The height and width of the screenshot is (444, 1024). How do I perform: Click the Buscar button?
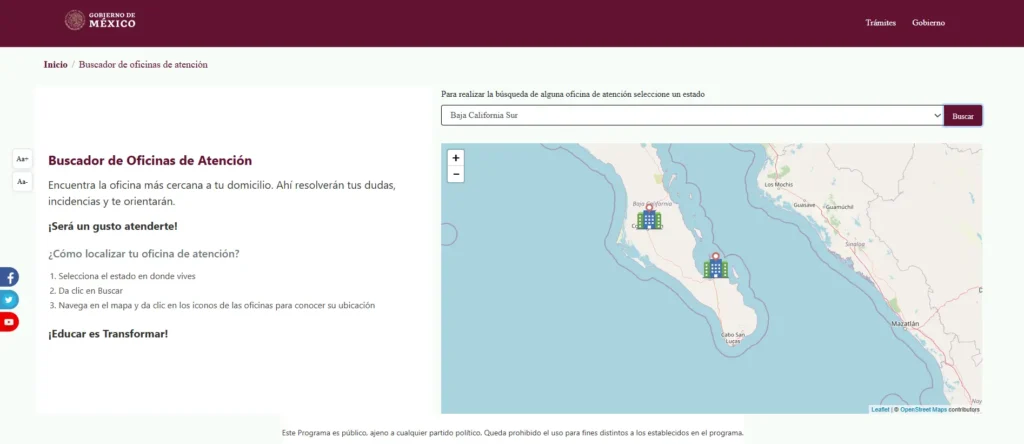(963, 116)
